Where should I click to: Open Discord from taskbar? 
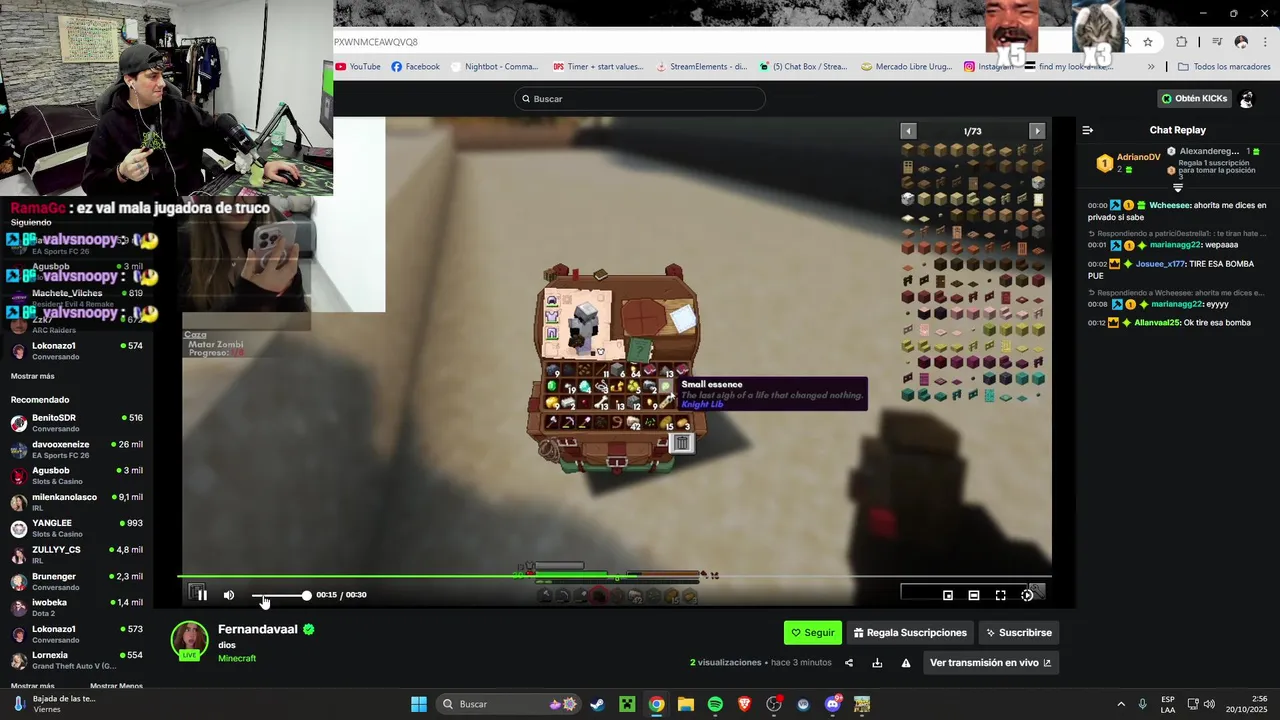[x=833, y=704]
